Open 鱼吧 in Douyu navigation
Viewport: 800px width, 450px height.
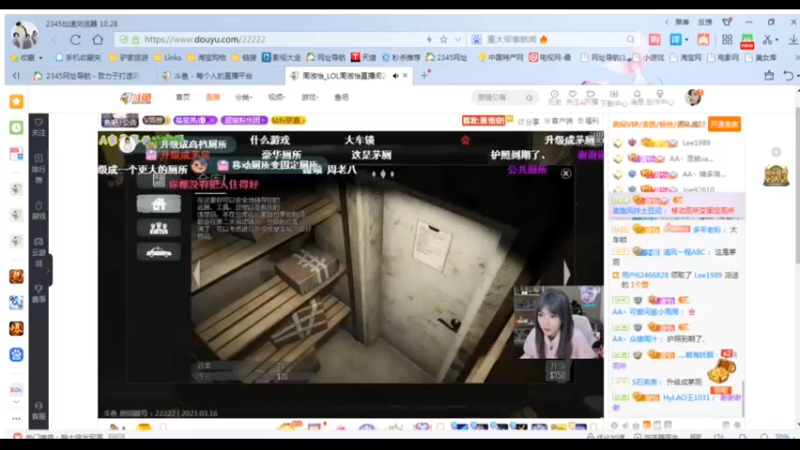(x=341, y=97)
